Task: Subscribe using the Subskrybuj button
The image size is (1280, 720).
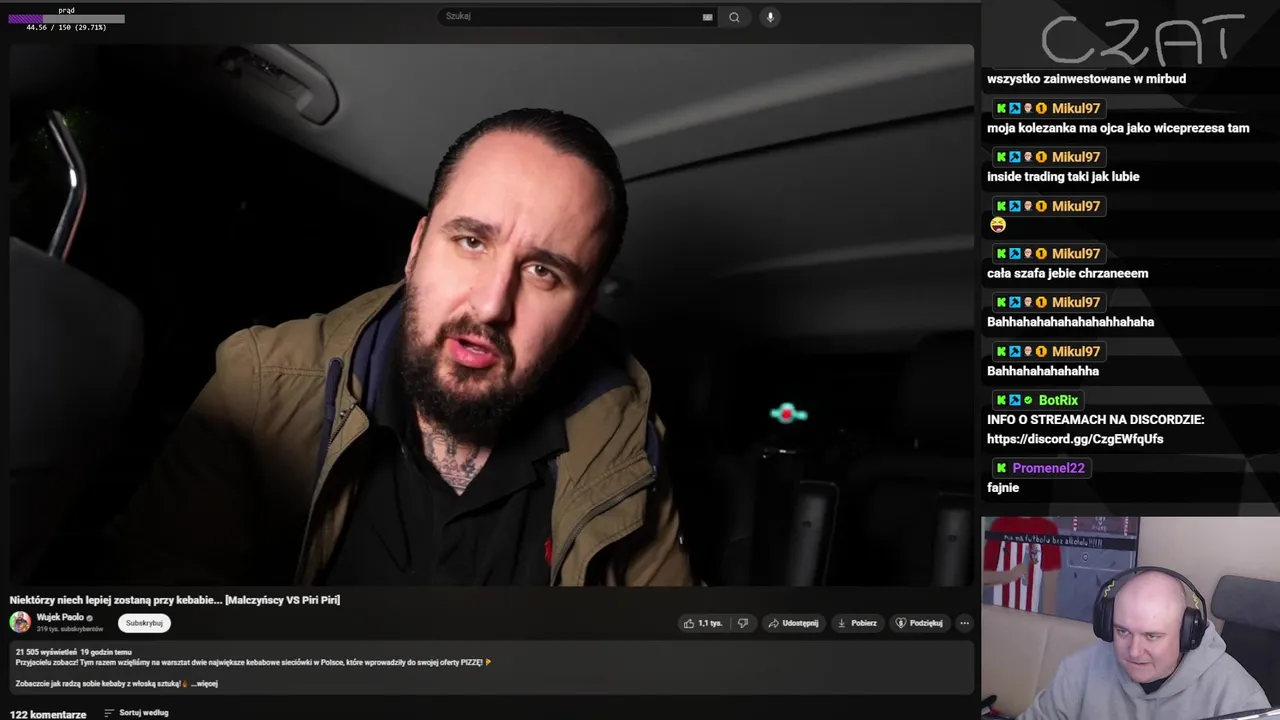Action: click(144, 623)
